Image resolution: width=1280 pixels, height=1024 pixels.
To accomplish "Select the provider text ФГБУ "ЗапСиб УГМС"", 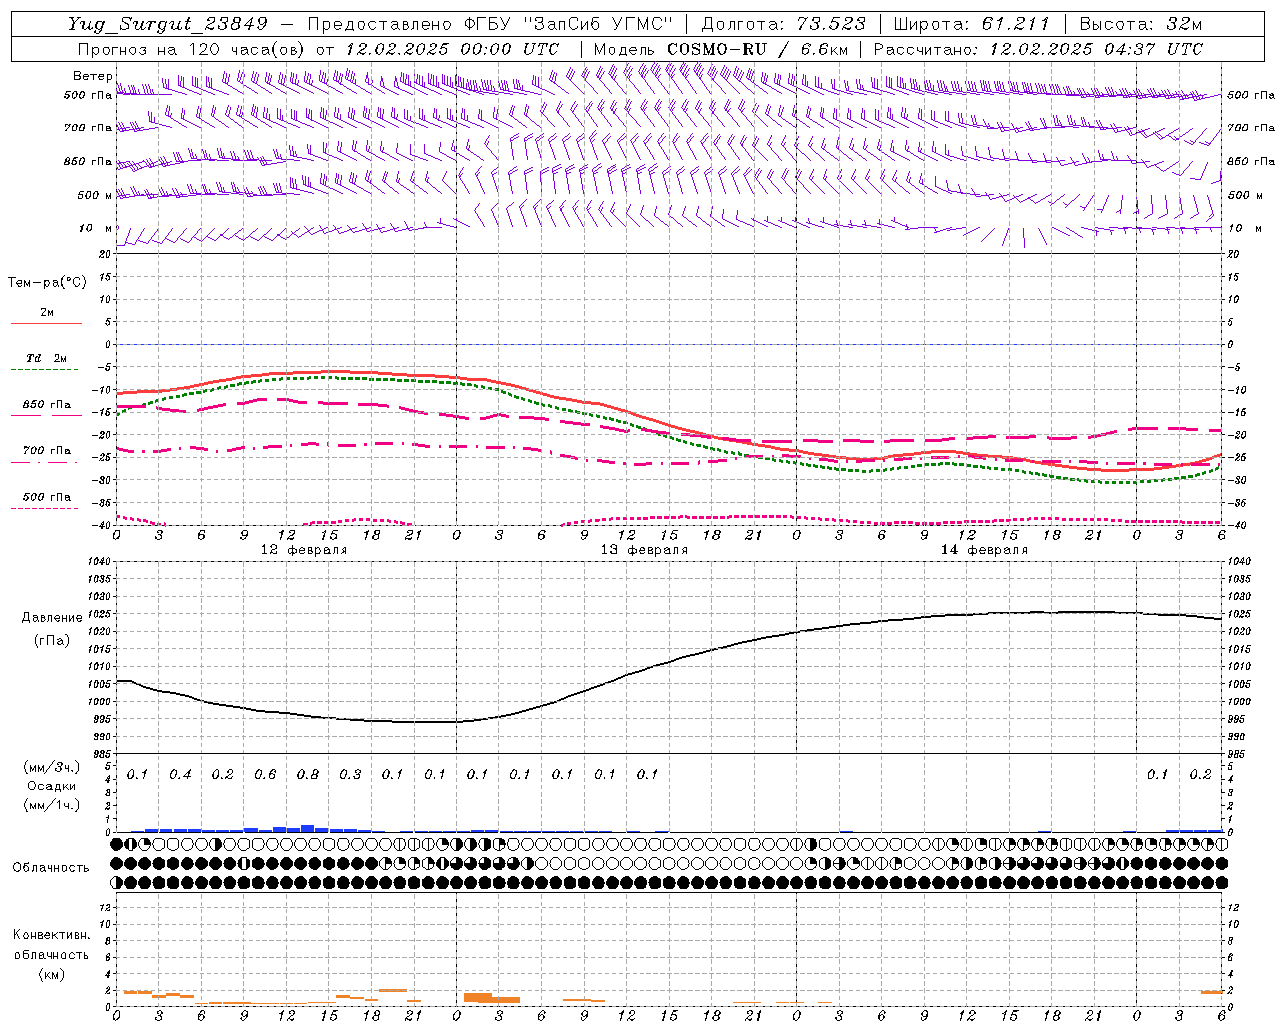I will [569, 24].
